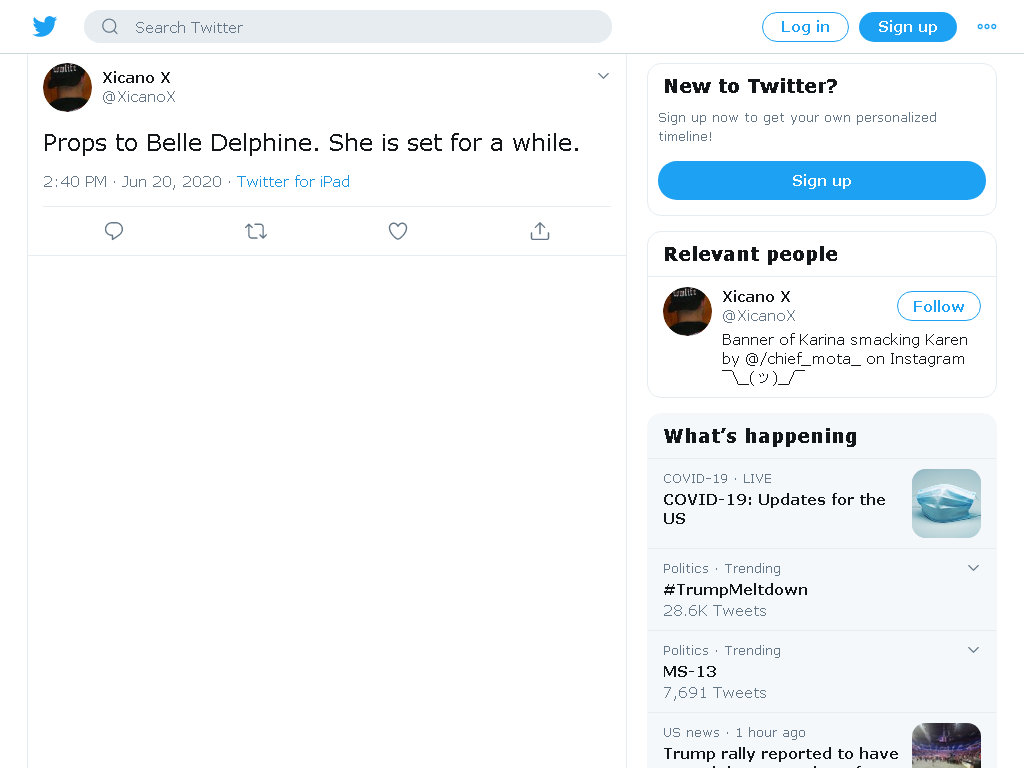This screenshot has width=1024, height=768.
Task: Expand the tweet options chevron
Action: click(x=603, y=76)
